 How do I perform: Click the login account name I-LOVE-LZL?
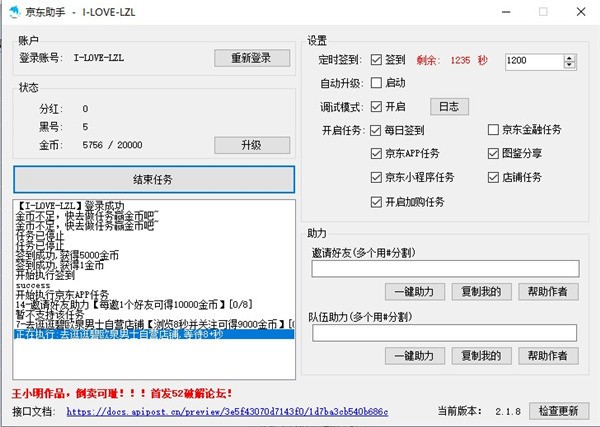point(99,58)
